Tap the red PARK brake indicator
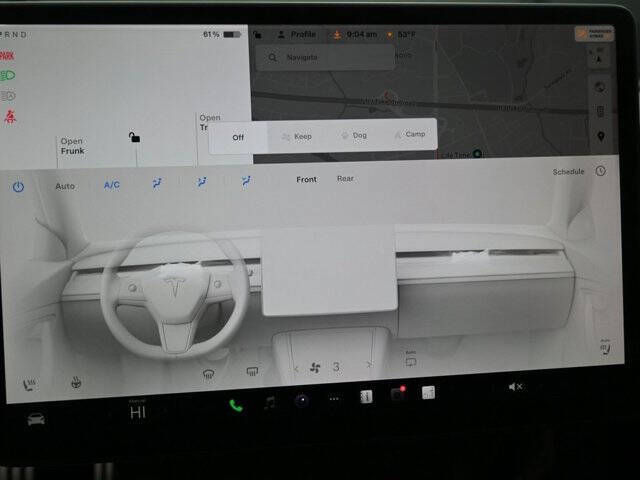The width and height of the screenshot is (640, 480). (7, 56)
